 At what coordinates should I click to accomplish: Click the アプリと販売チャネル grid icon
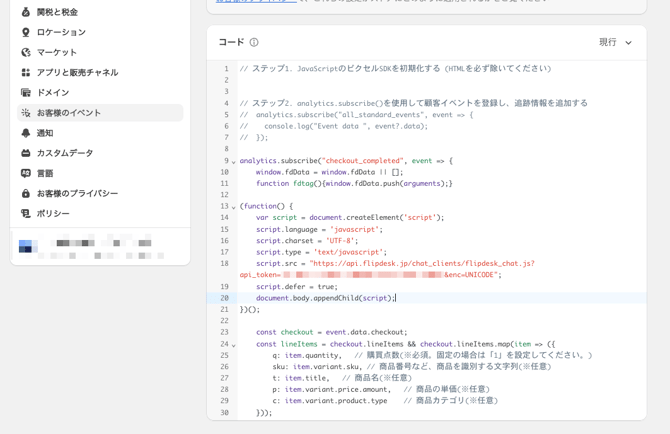pyautogui.click(x=26, y=72)
